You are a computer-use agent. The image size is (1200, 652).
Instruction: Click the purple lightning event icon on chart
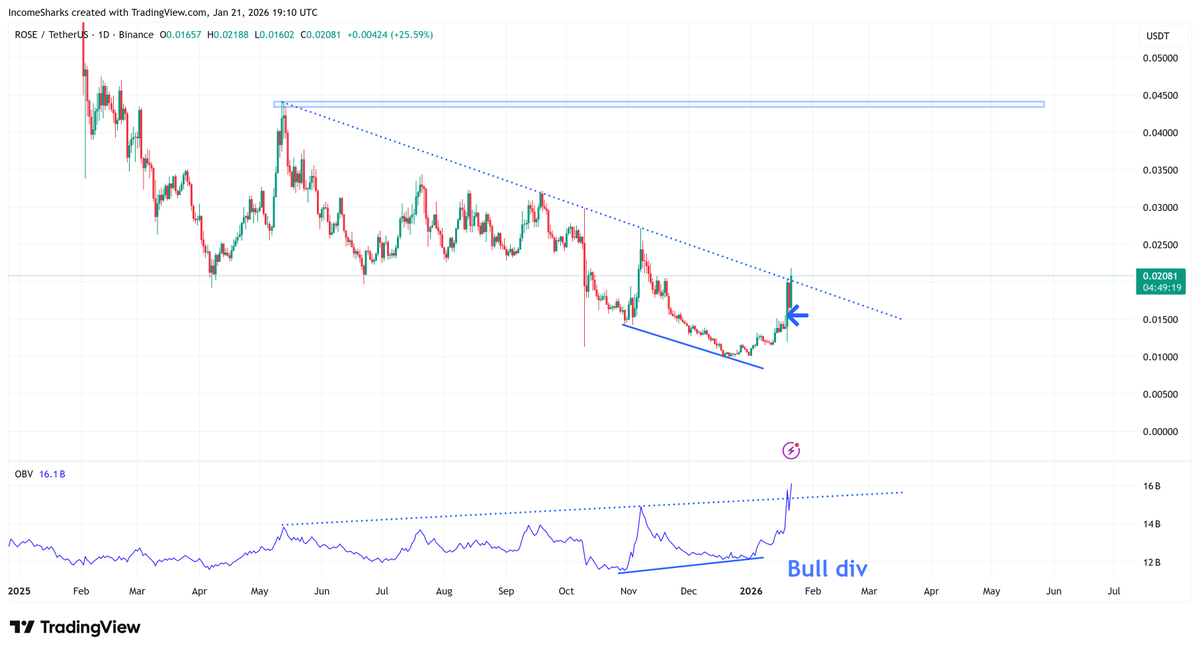pos(790,450)
